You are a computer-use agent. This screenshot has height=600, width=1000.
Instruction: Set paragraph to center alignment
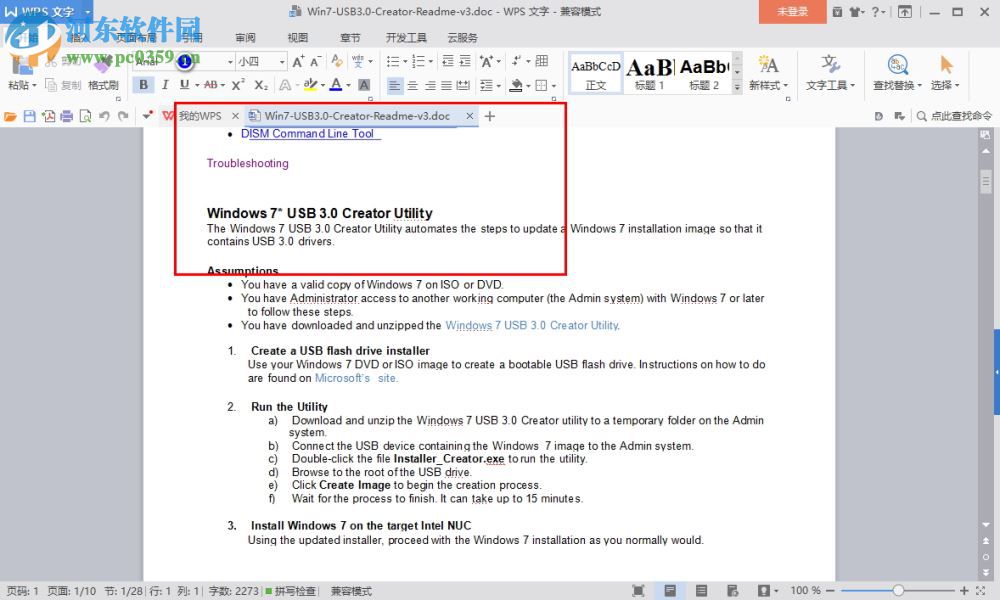pos(413,85)
